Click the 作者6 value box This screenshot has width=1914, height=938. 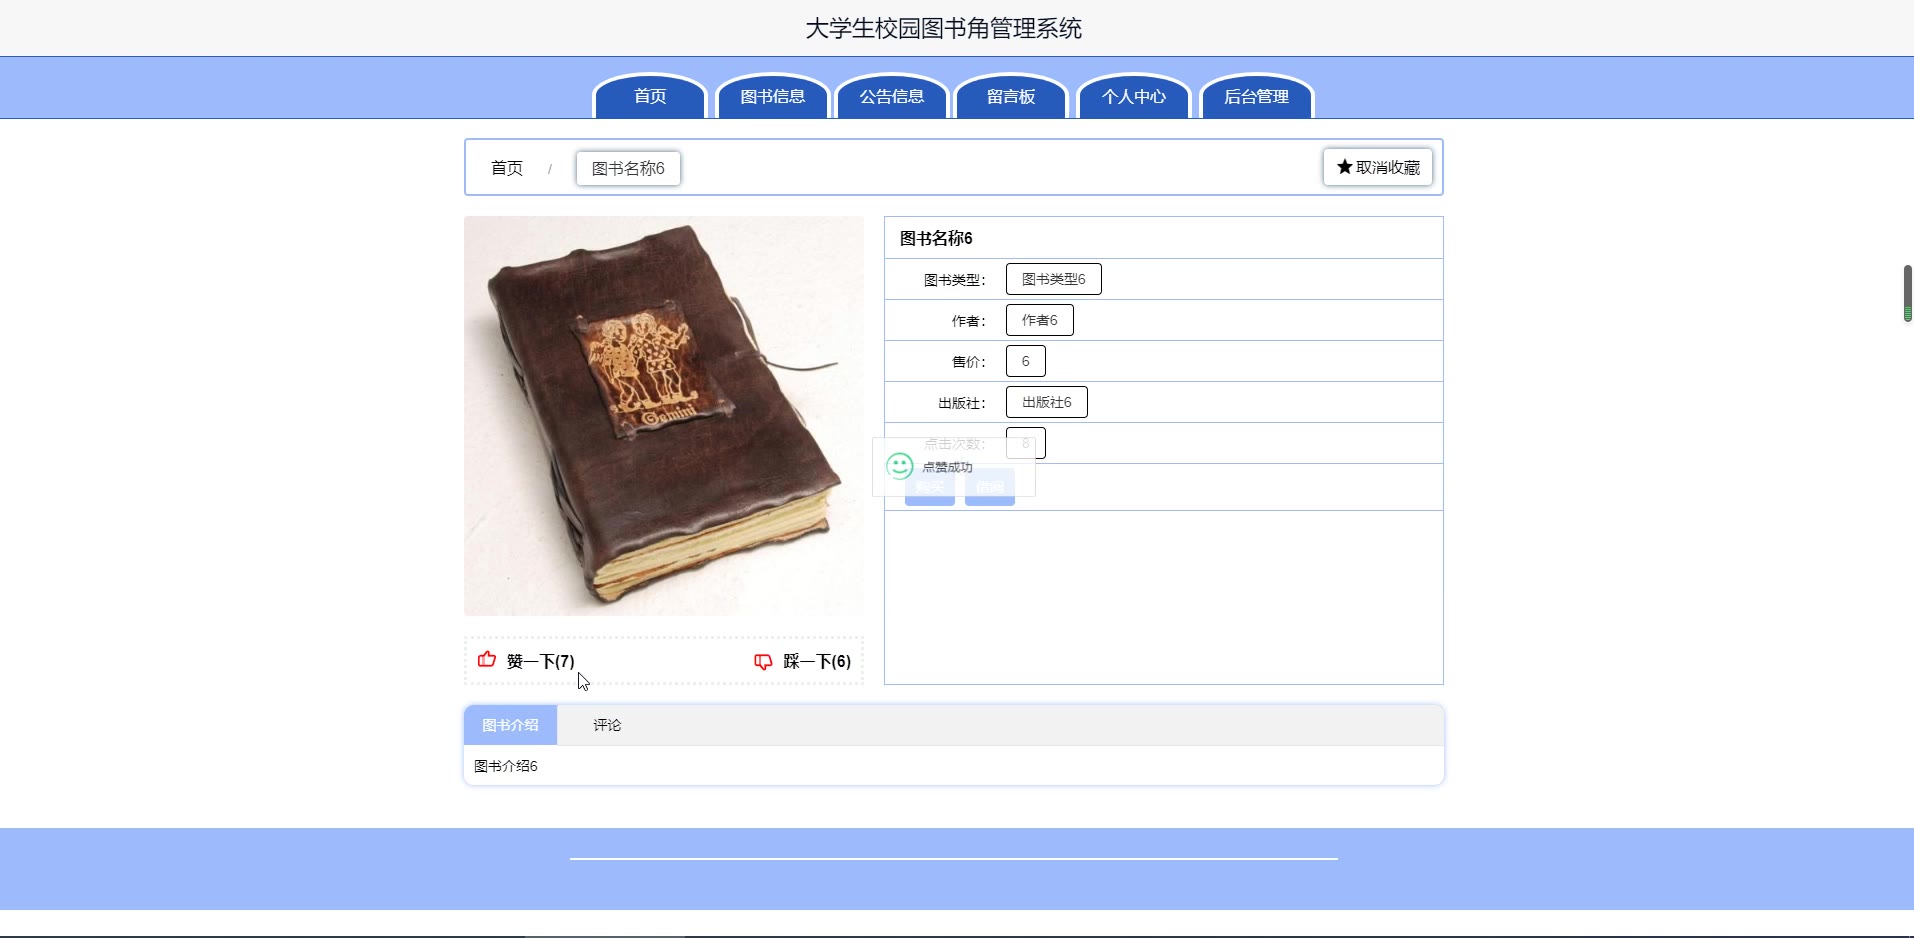pos(1040,320)
